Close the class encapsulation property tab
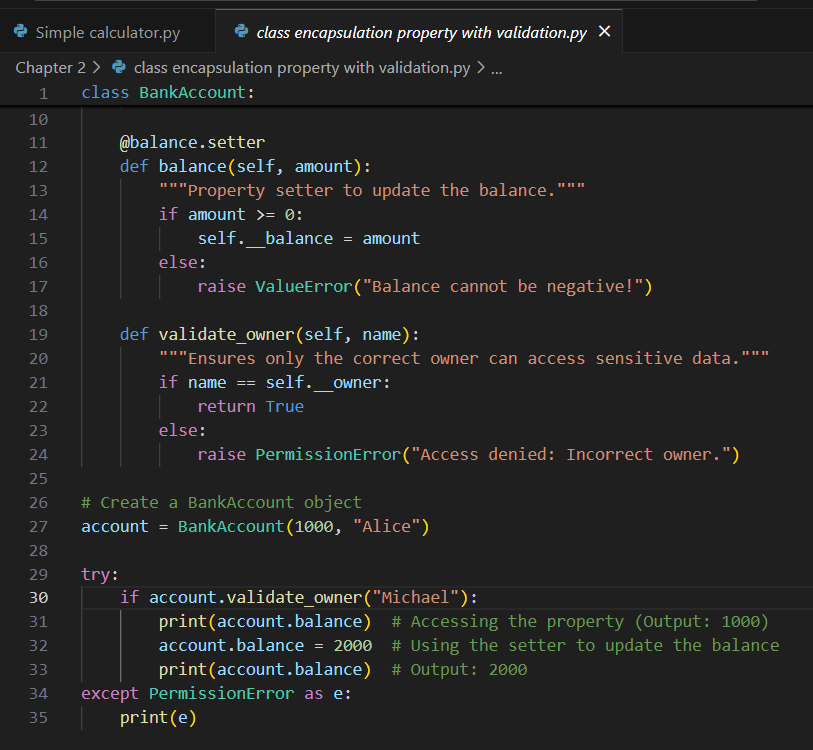813x750 pixels. click(603, 32)
